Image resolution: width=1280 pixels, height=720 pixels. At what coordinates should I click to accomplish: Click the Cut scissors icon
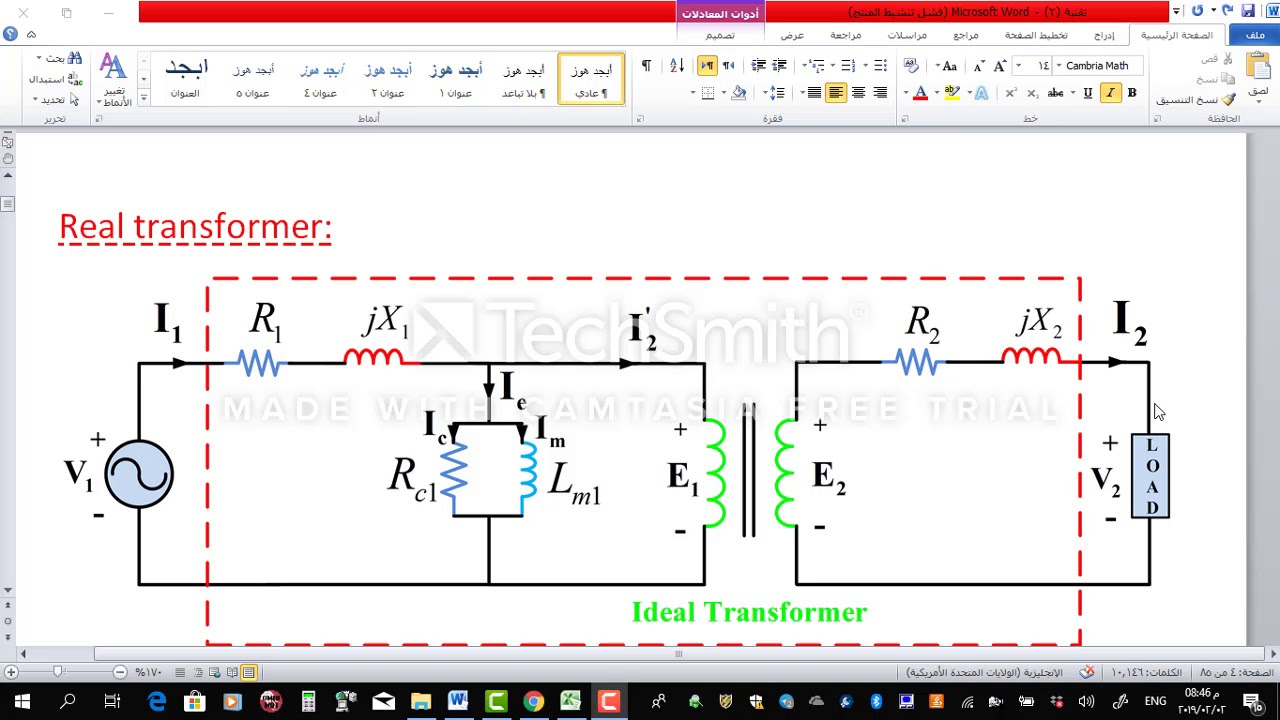[1229, 59]
